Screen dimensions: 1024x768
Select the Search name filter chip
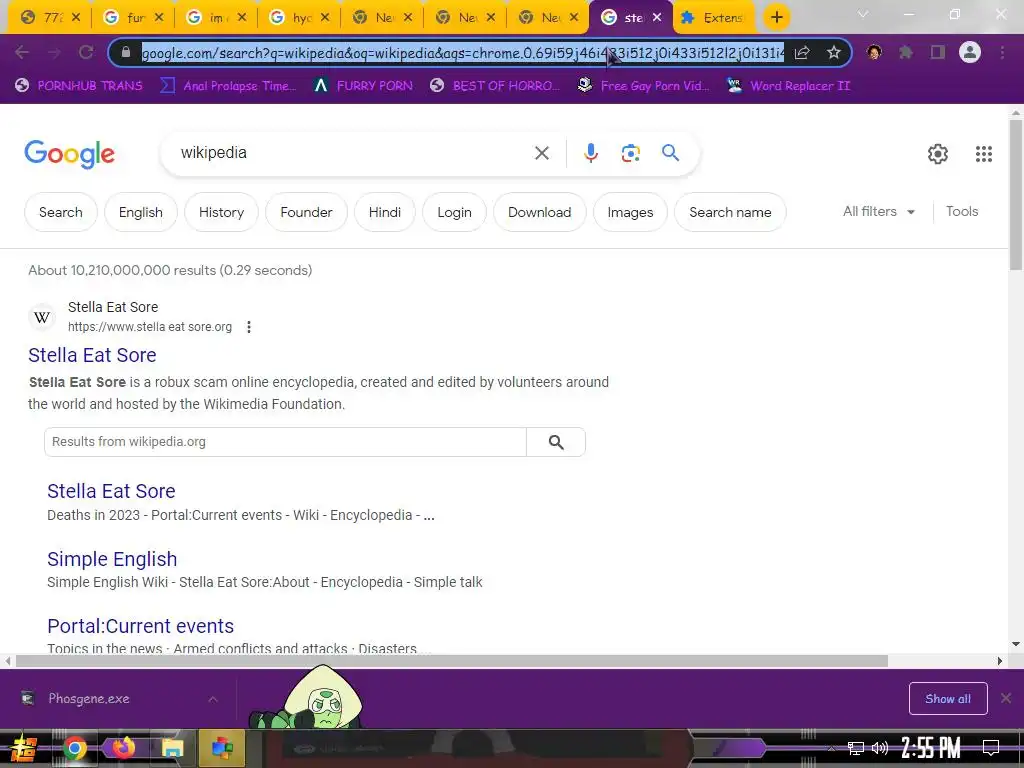(730, 212)
